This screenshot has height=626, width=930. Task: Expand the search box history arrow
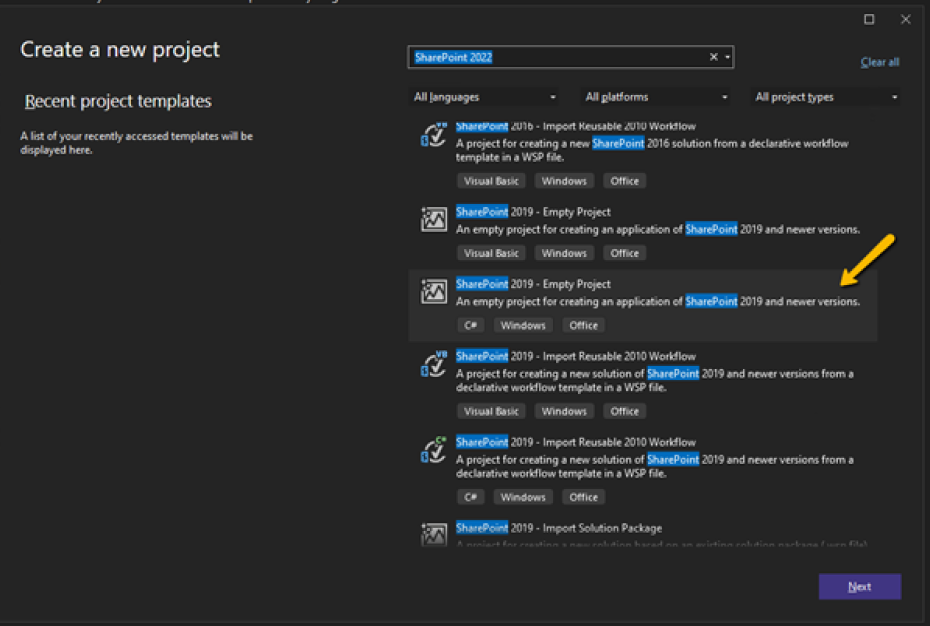click(x=727, y=57)
